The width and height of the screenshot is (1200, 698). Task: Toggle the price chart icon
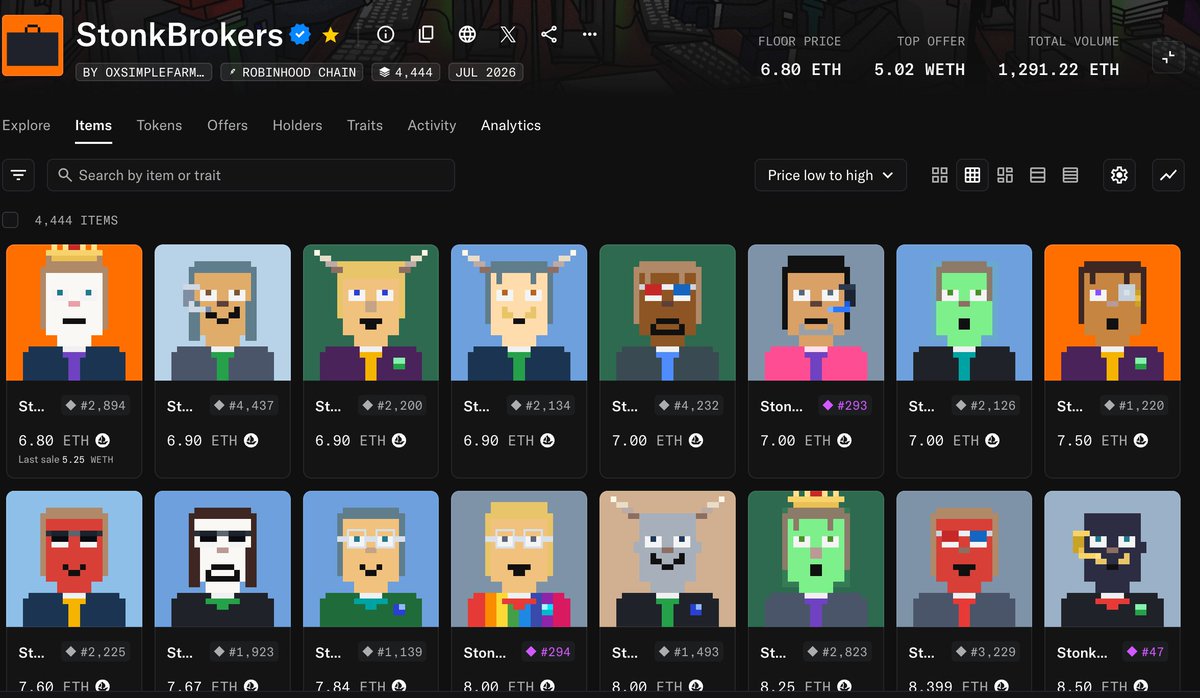coord(1168,175)
